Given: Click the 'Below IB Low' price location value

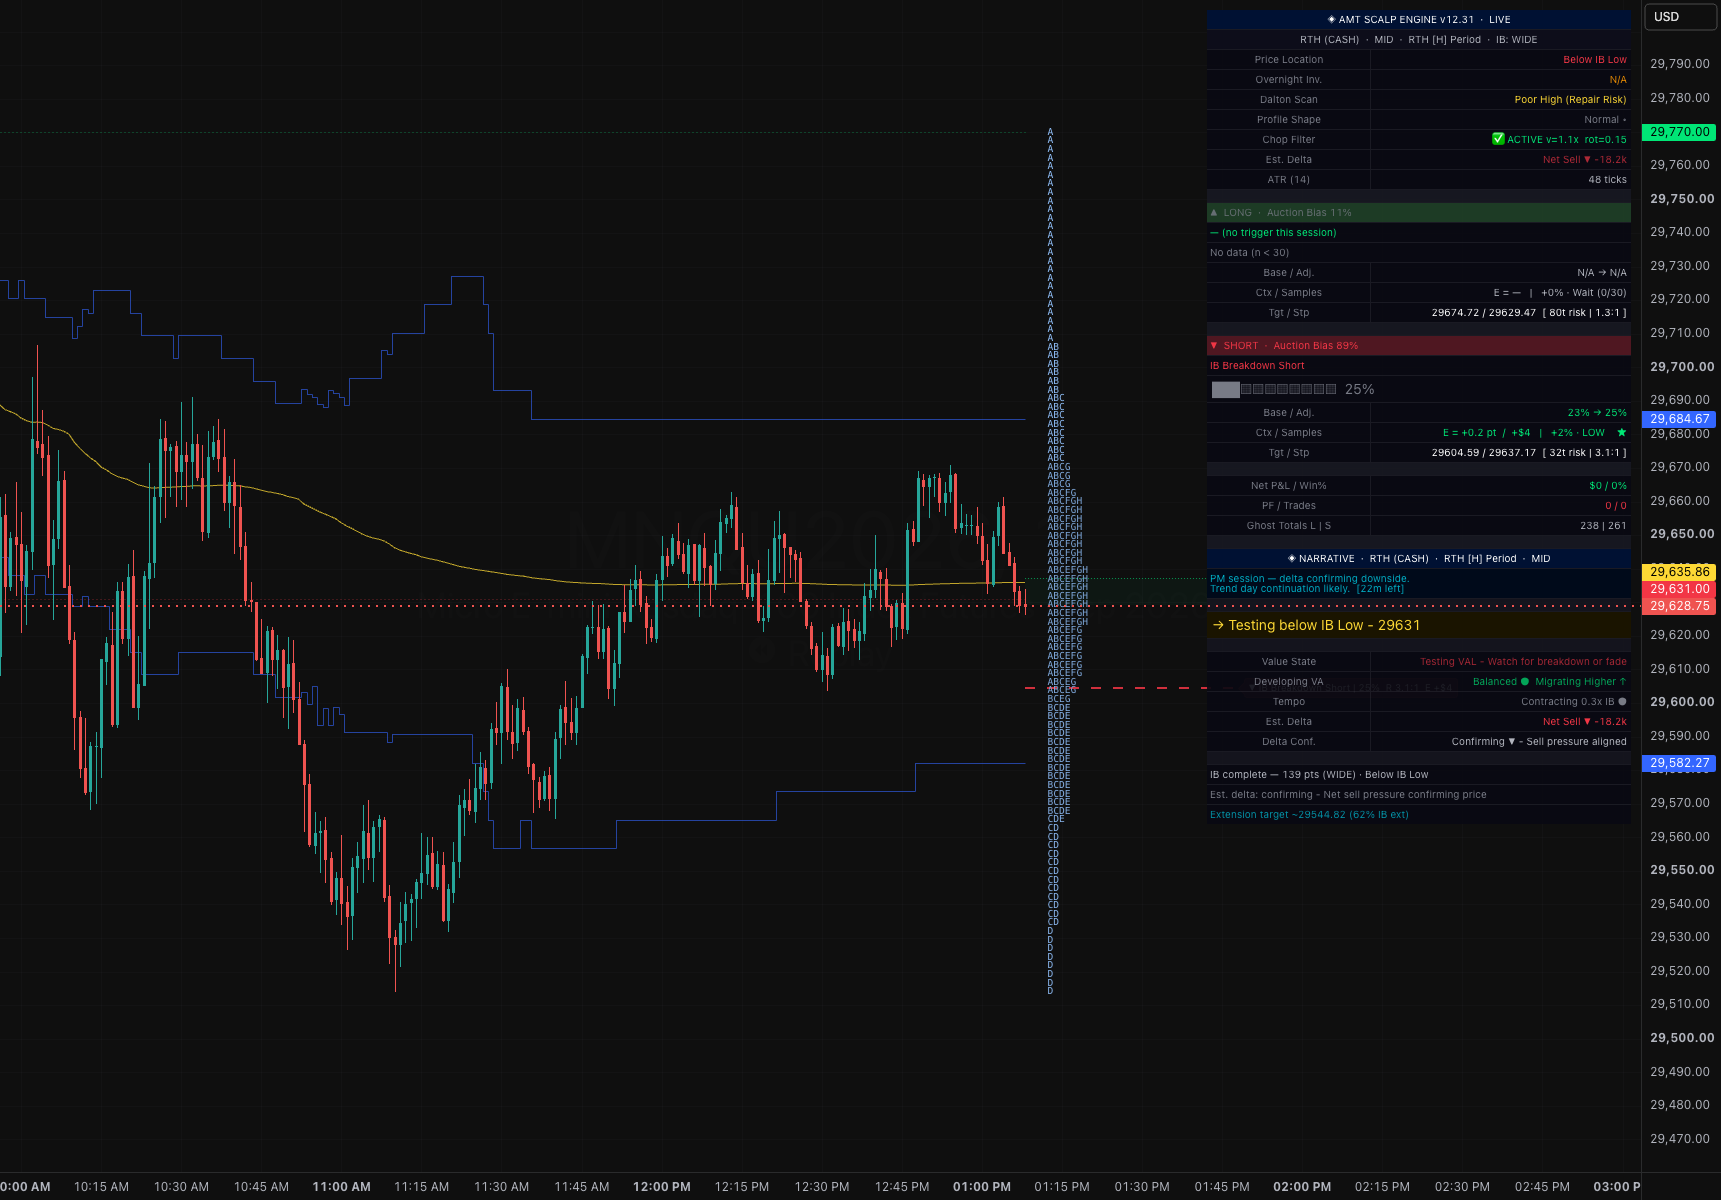Looking at the screenshot, I should pyautogui.click(x=1595, y=60).
